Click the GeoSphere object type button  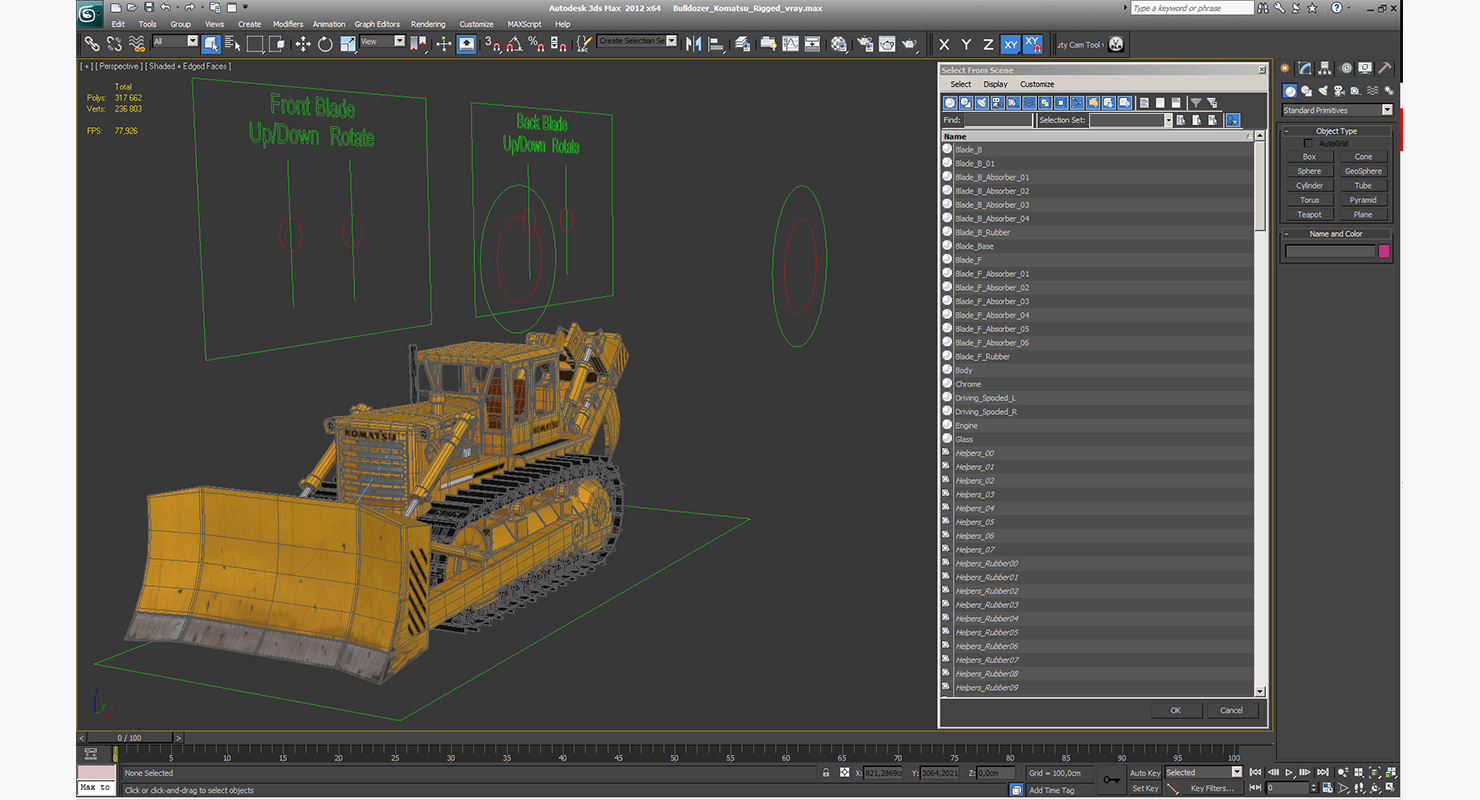coord(1363,171)
